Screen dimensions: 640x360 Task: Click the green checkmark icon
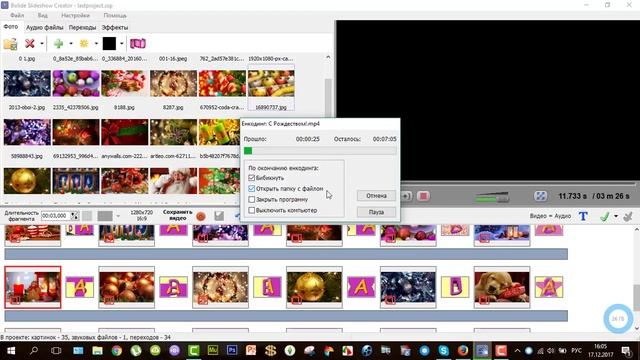[x=604, y=216]
